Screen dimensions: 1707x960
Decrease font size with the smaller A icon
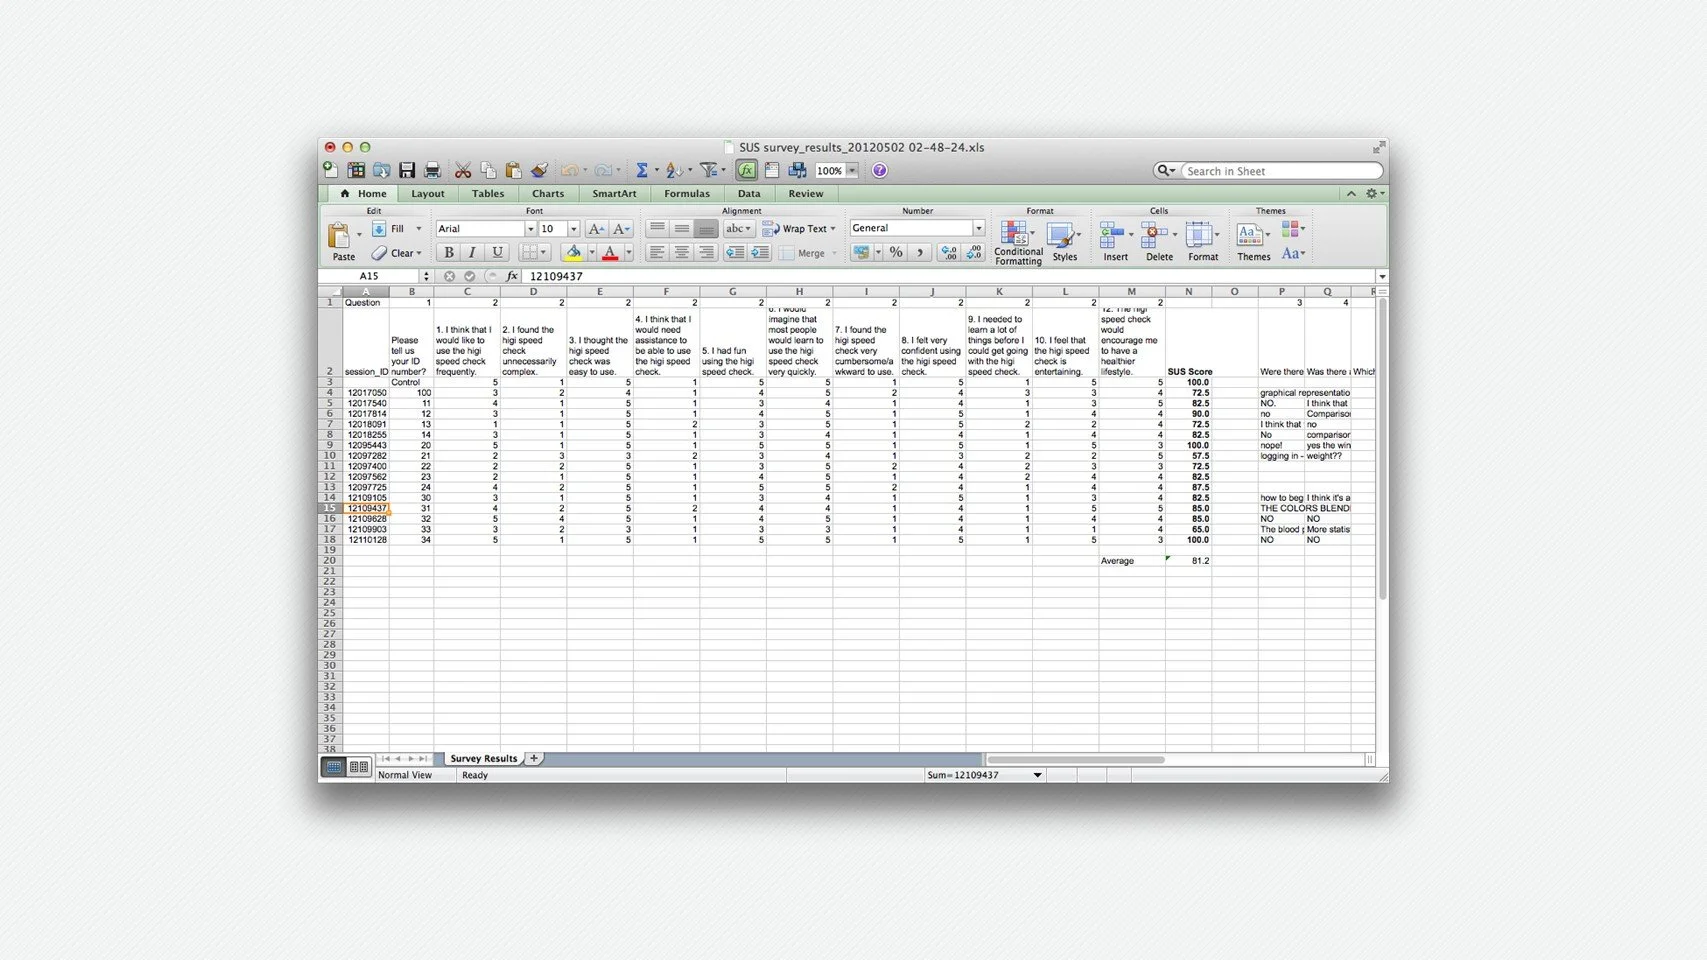[620, 229]
